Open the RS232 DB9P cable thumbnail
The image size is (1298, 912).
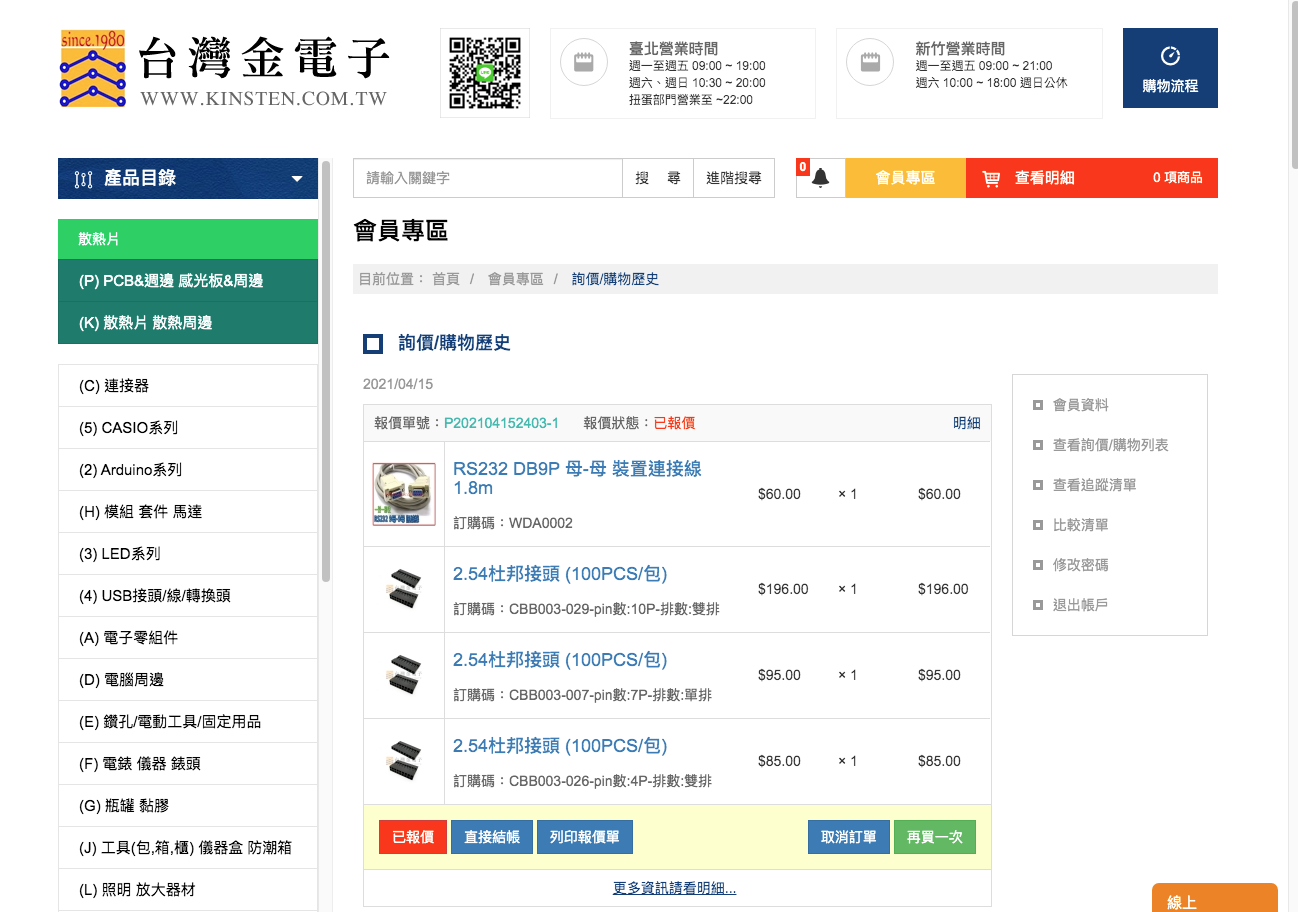(x=404, y=494)
